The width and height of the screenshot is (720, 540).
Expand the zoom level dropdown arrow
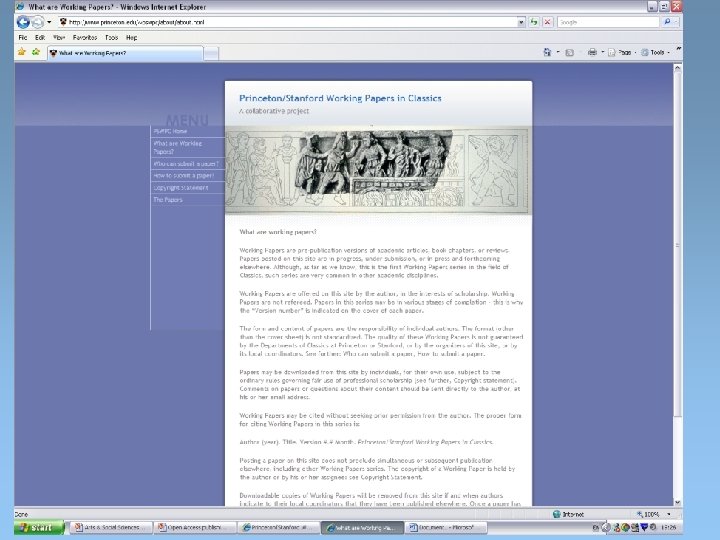click(669, 514)
